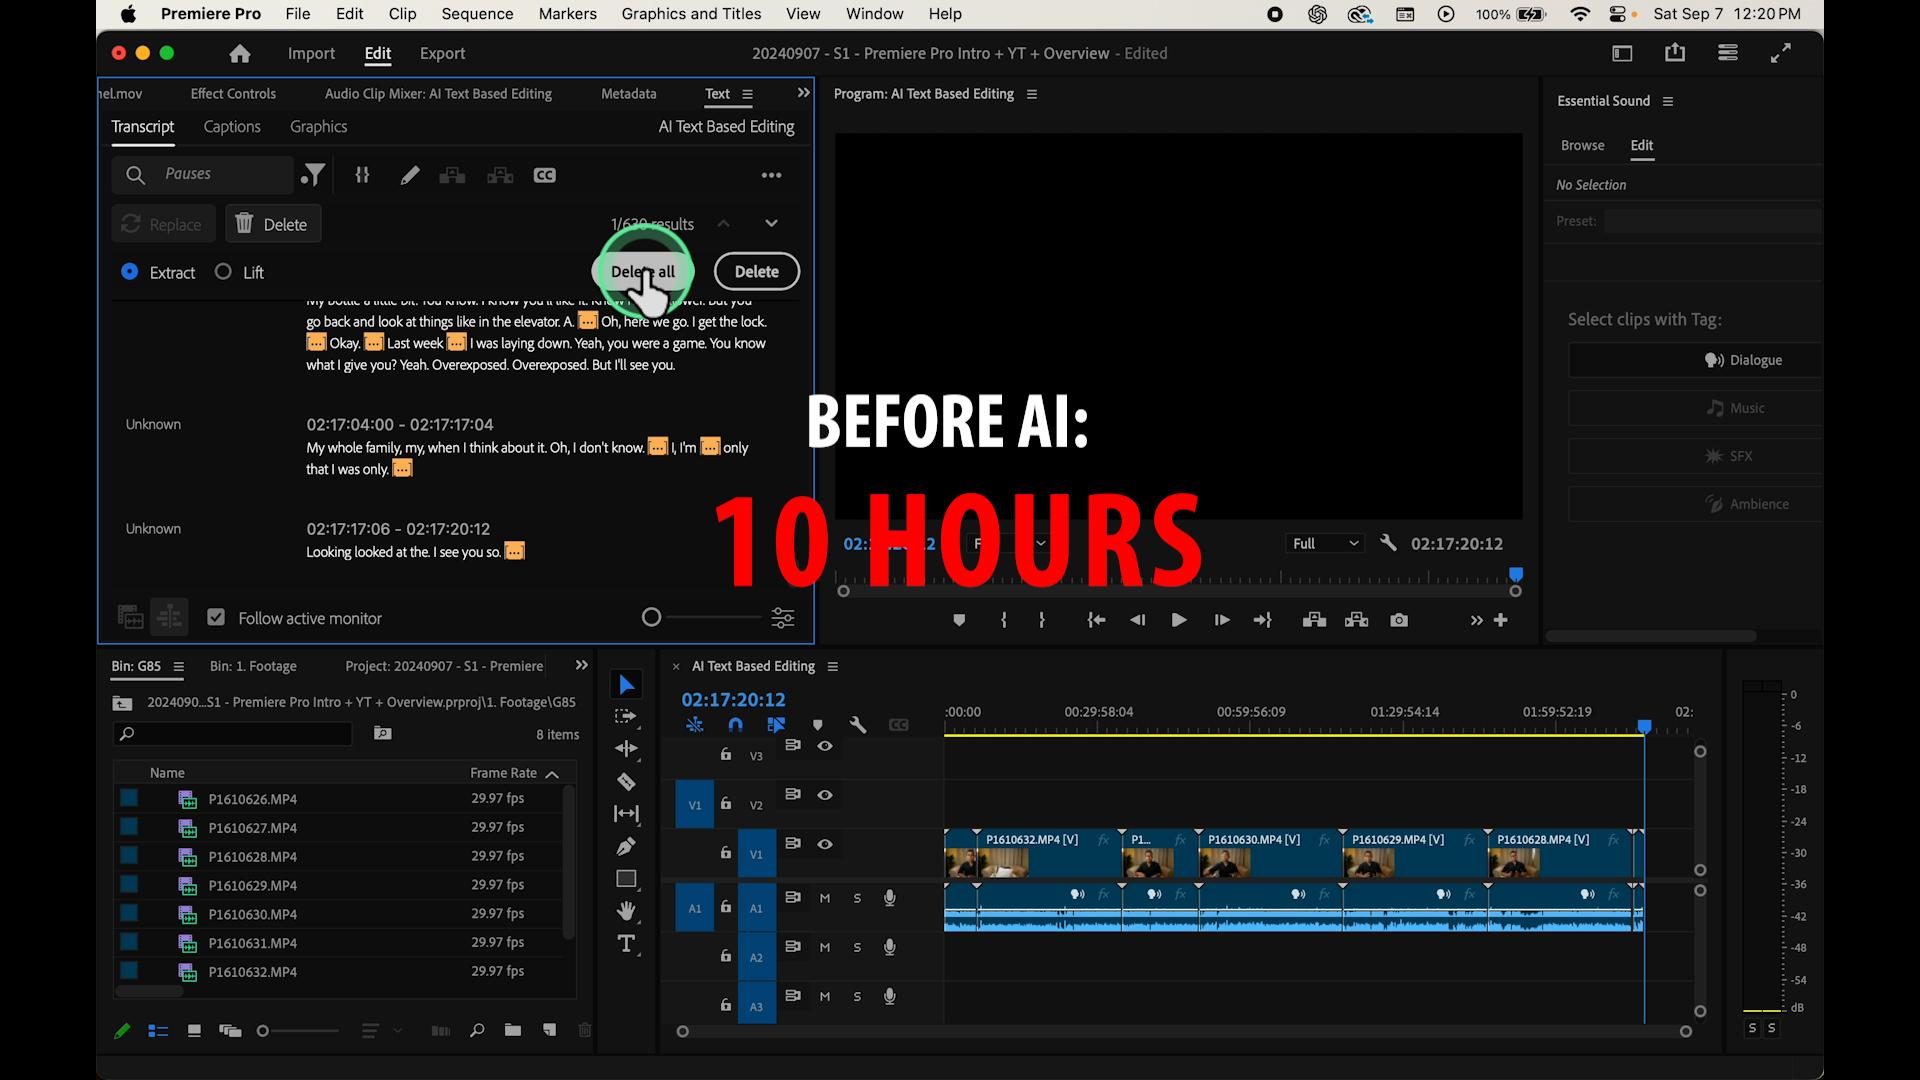The image size is (1920, 1080).
Task: Toggle Follow active monitor checkbox
Action: (x=216, y=617)
